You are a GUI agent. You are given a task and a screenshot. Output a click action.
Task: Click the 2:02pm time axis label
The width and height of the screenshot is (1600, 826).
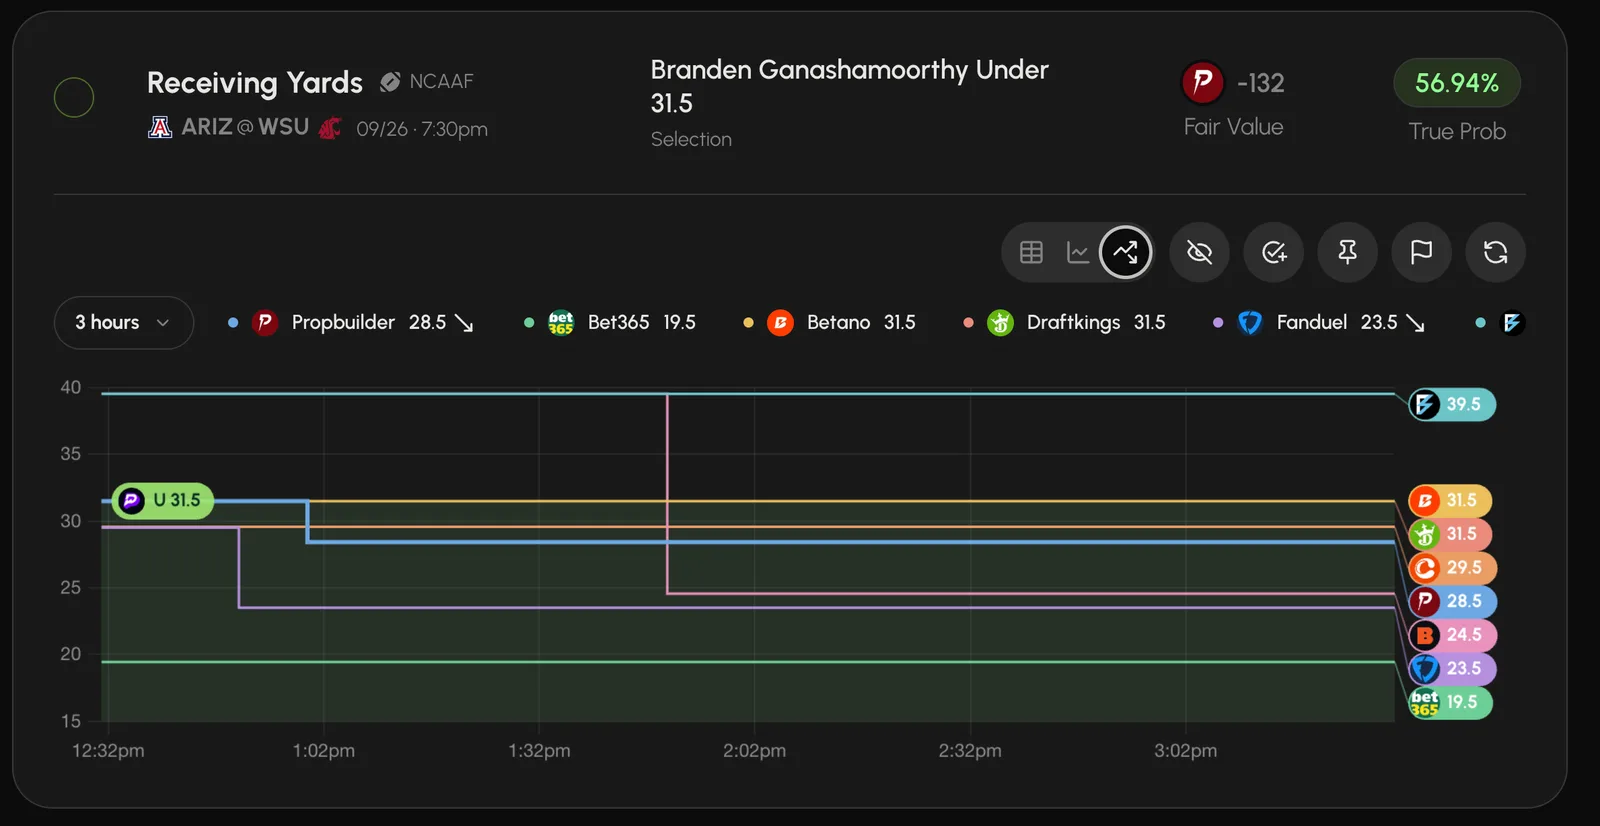click(x=754, y=751)
